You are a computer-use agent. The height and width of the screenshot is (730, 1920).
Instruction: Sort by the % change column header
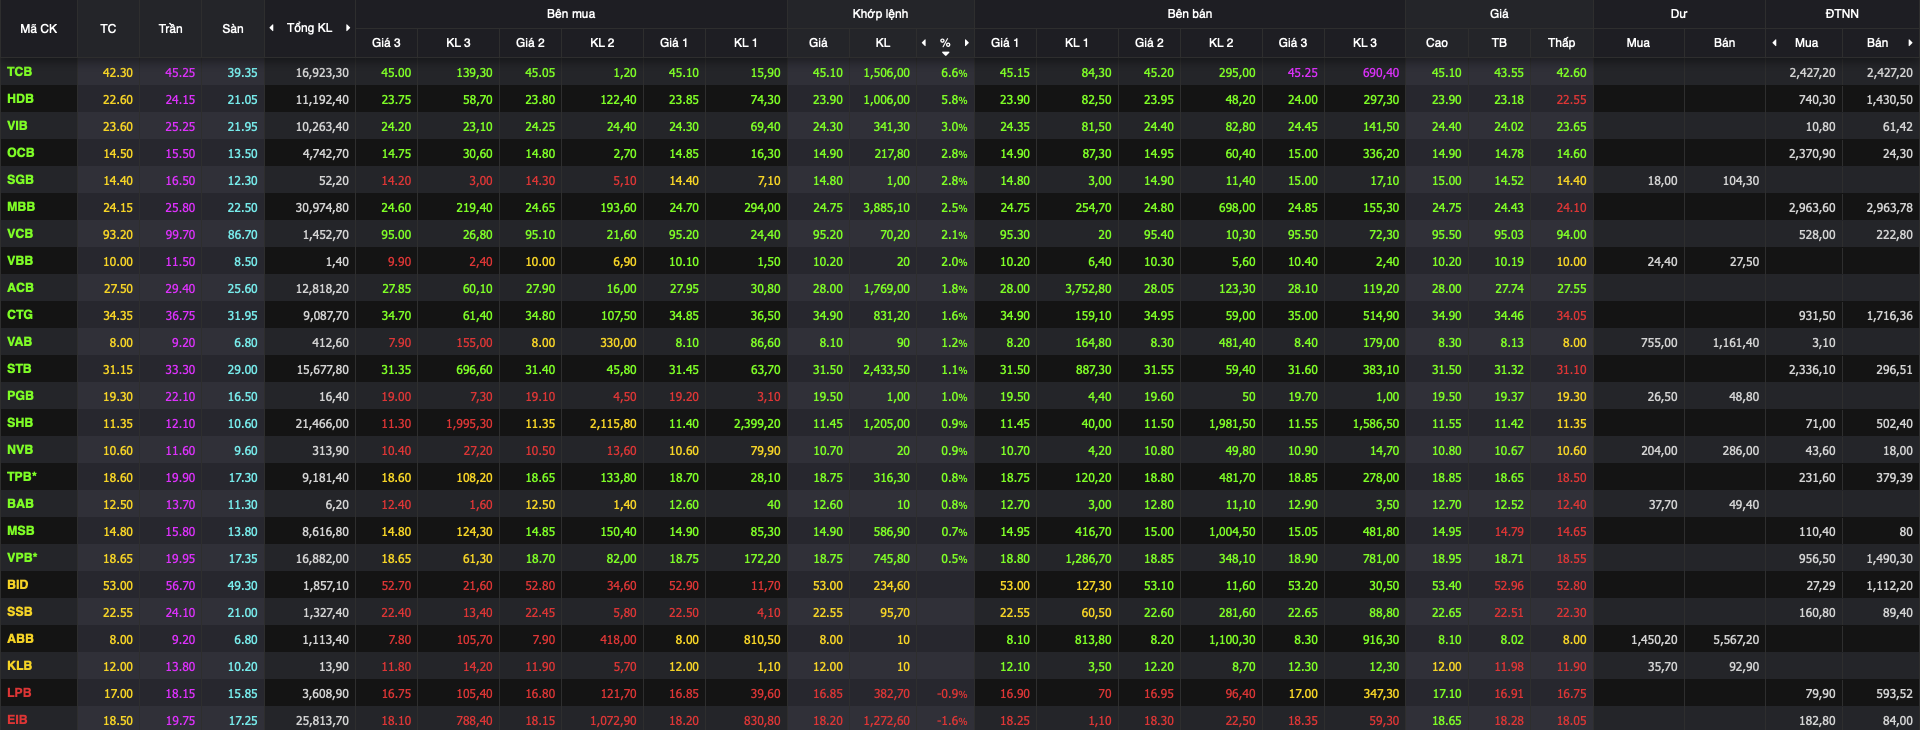point(945,43)
